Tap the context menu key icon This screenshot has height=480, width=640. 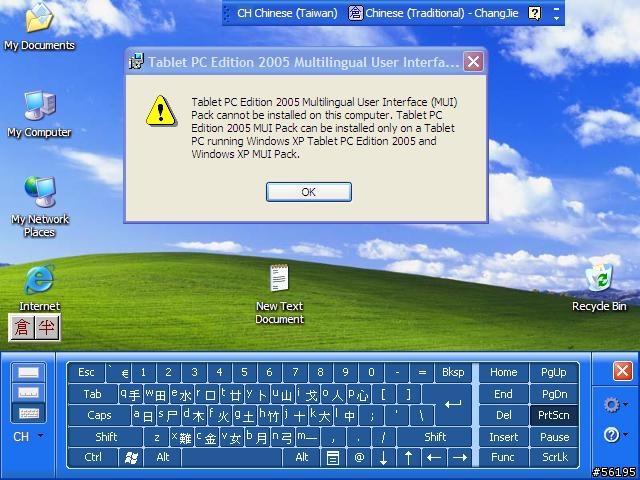click(333, 458)
